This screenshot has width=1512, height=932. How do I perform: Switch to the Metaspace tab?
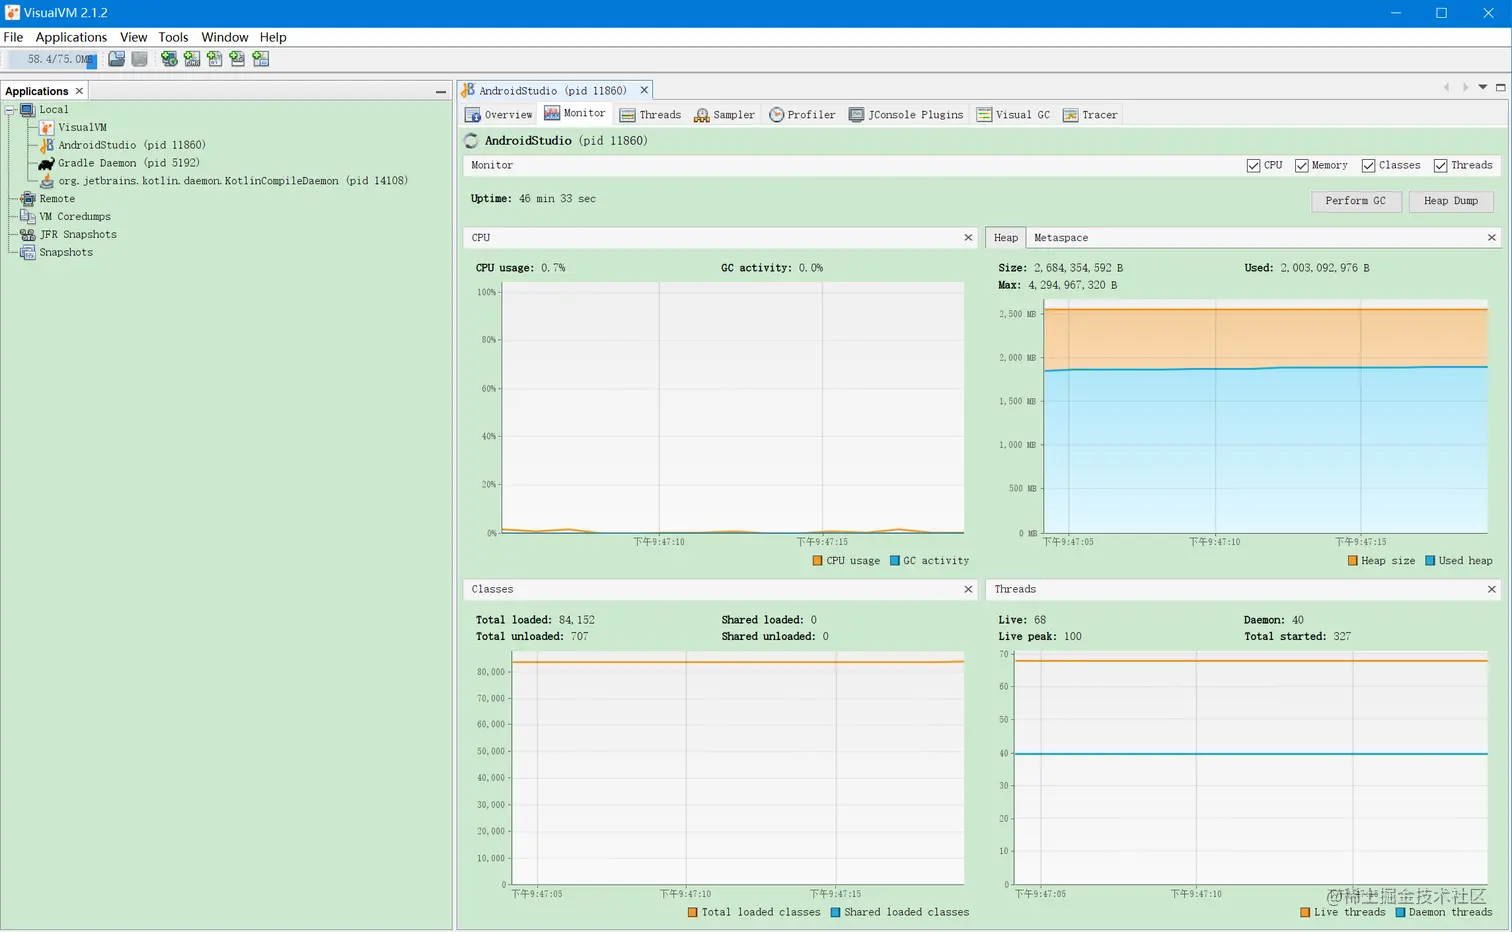(x=1061, y=238)
